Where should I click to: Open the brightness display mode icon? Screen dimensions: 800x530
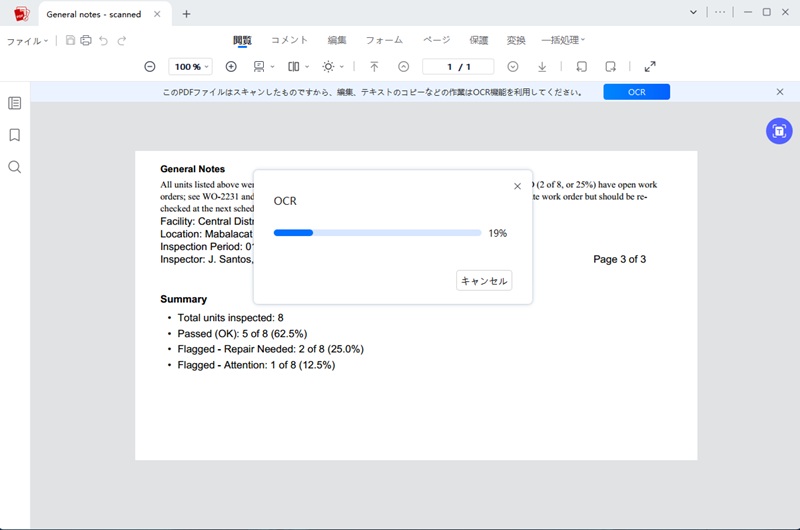pos(329,66)
